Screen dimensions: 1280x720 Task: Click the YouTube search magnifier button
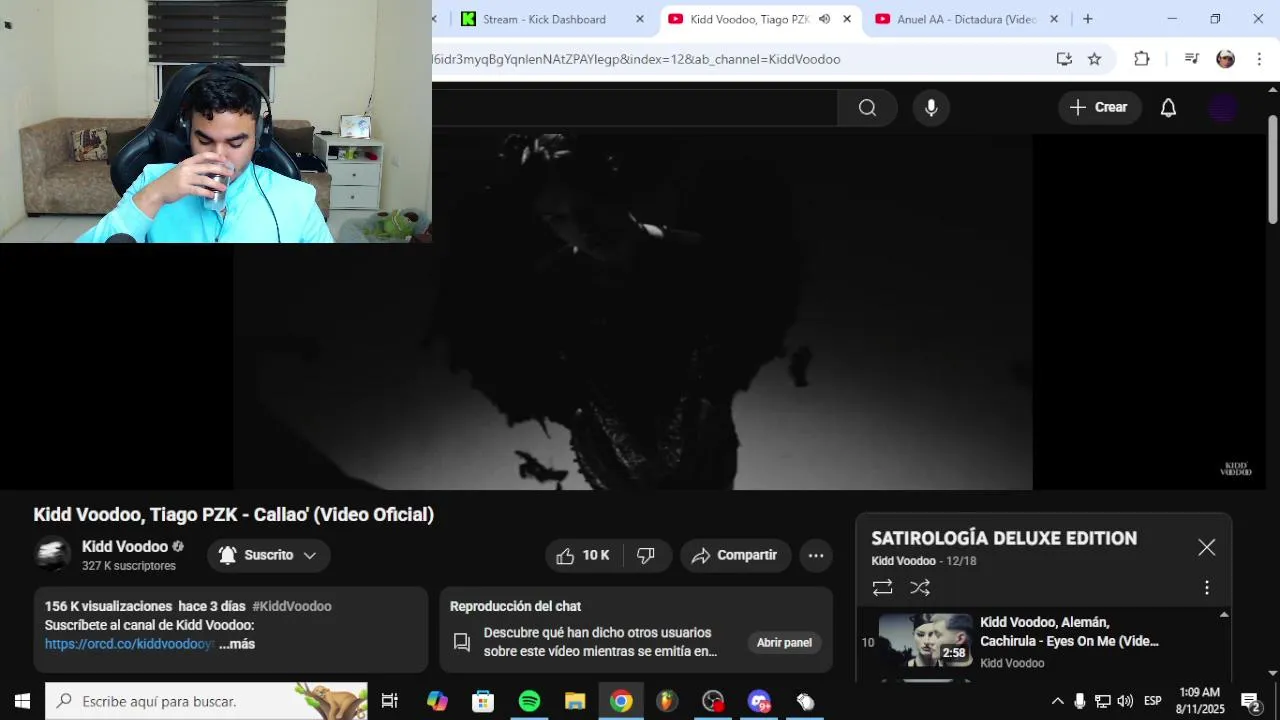(867, 108)
